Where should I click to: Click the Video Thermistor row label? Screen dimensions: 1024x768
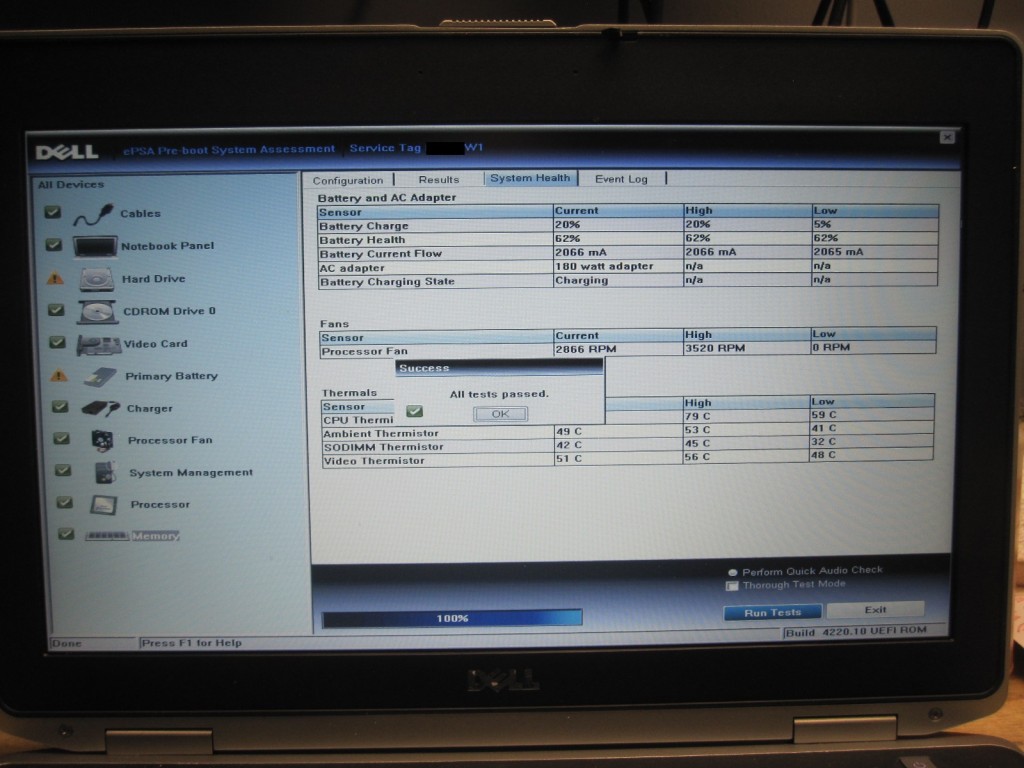[374, 461]
